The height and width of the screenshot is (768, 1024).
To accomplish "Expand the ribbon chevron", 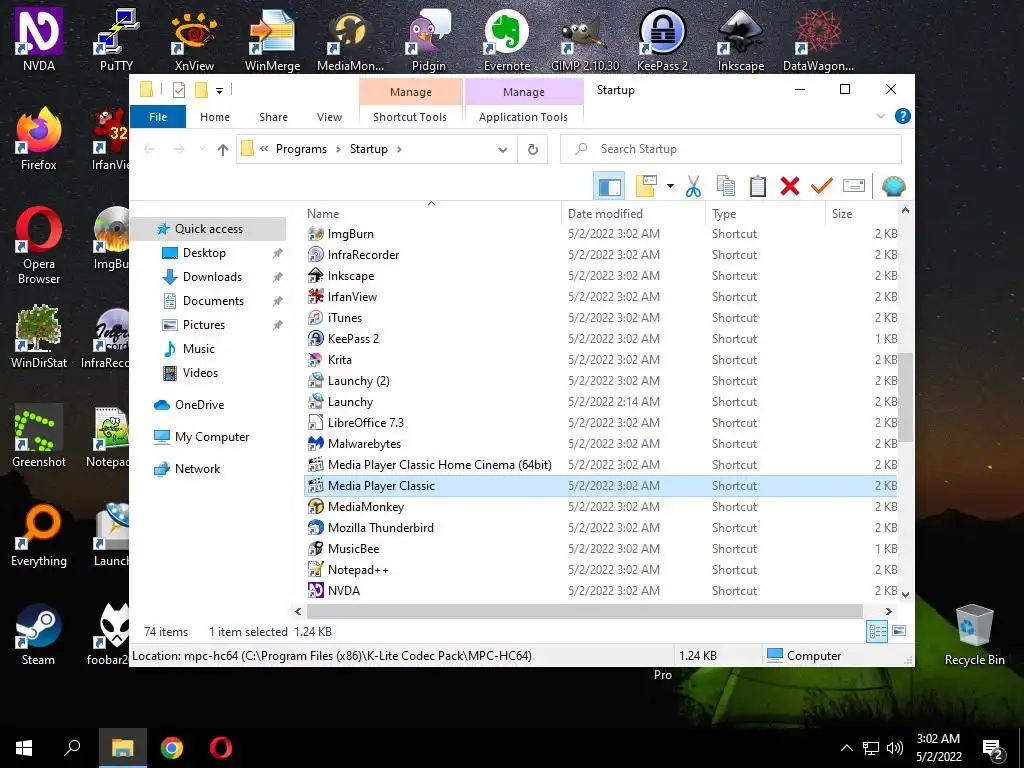I will 881,116.
